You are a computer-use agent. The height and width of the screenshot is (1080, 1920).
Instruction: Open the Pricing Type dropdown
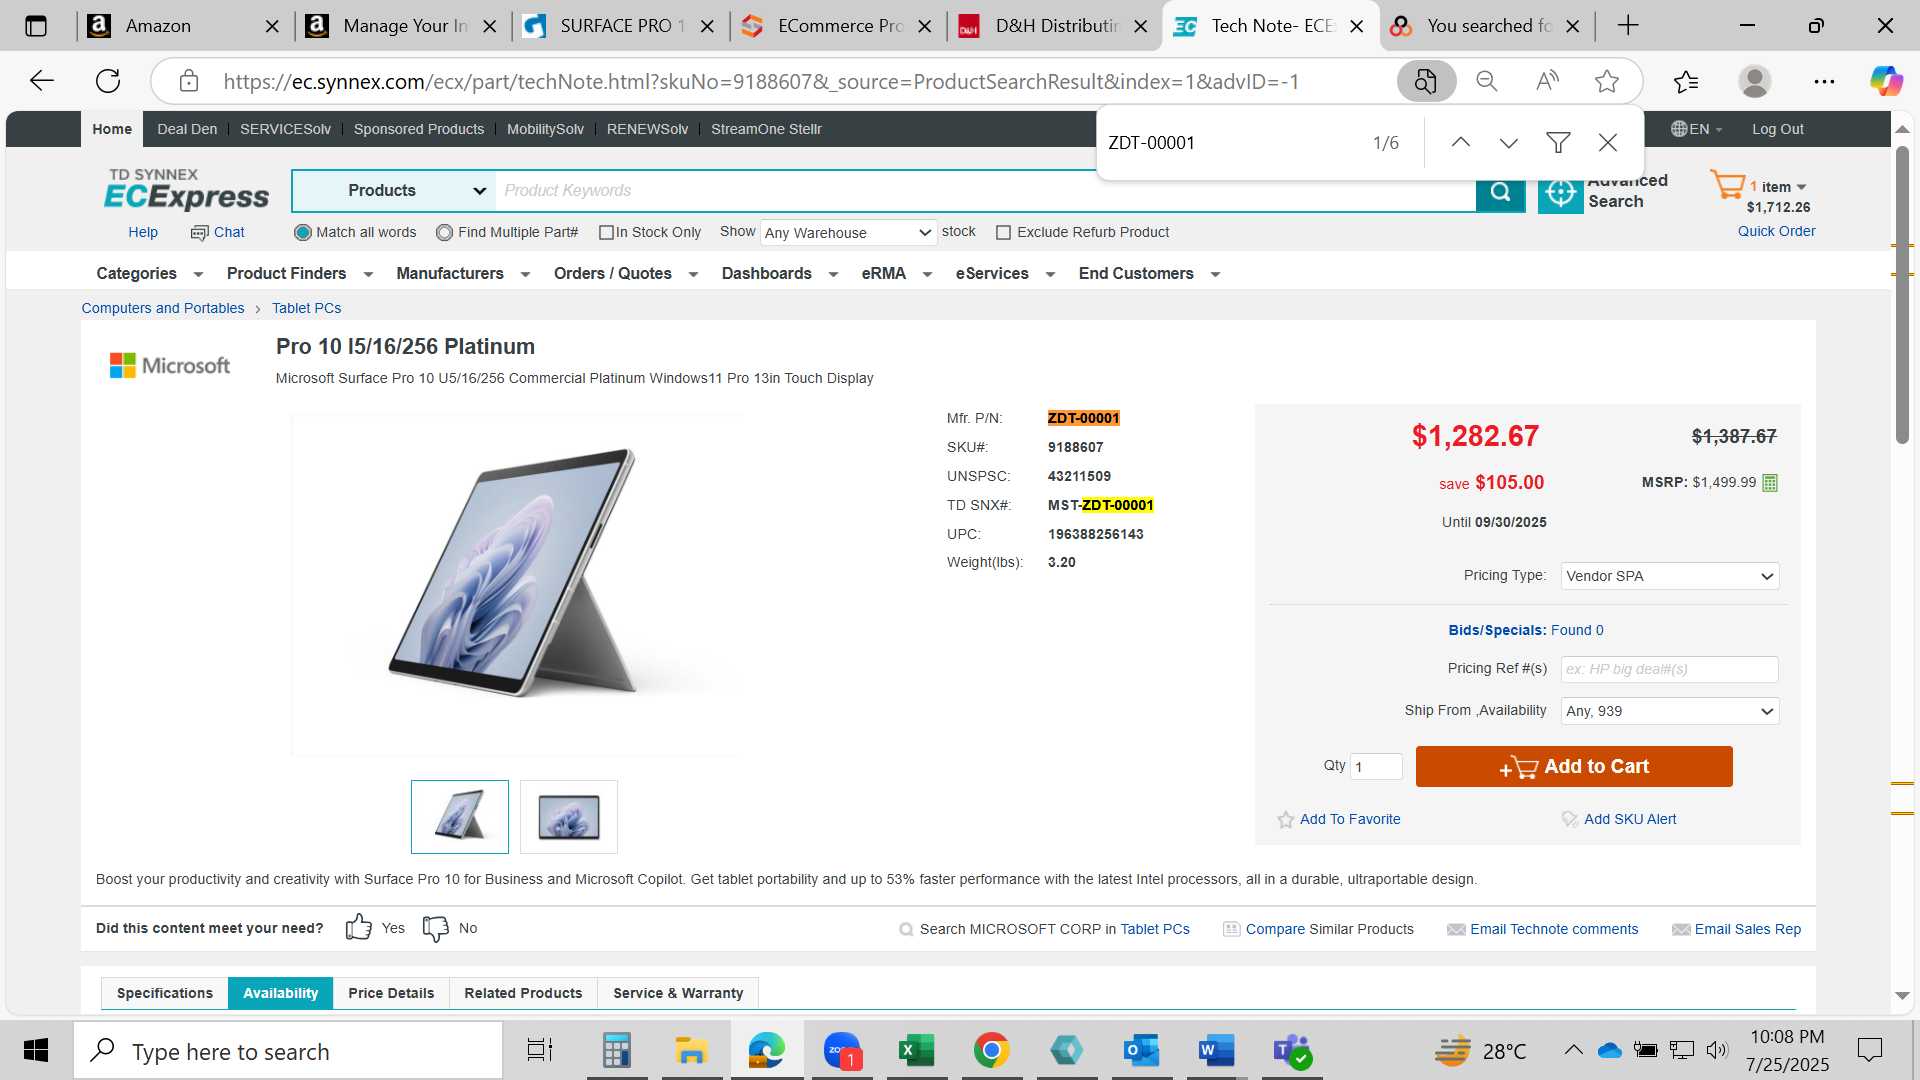click(x=1670, y=576)
